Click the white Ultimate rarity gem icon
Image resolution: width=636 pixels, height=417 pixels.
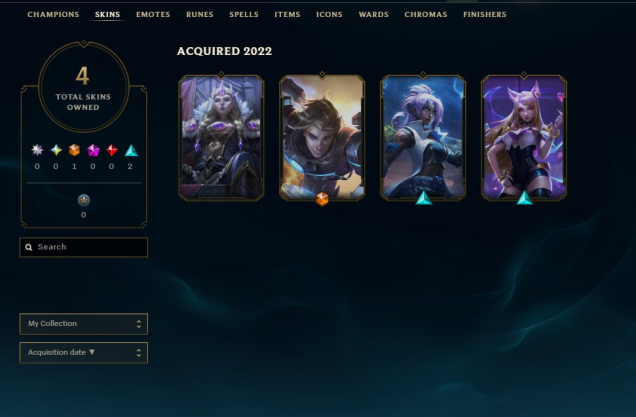(x=37, y=150)
